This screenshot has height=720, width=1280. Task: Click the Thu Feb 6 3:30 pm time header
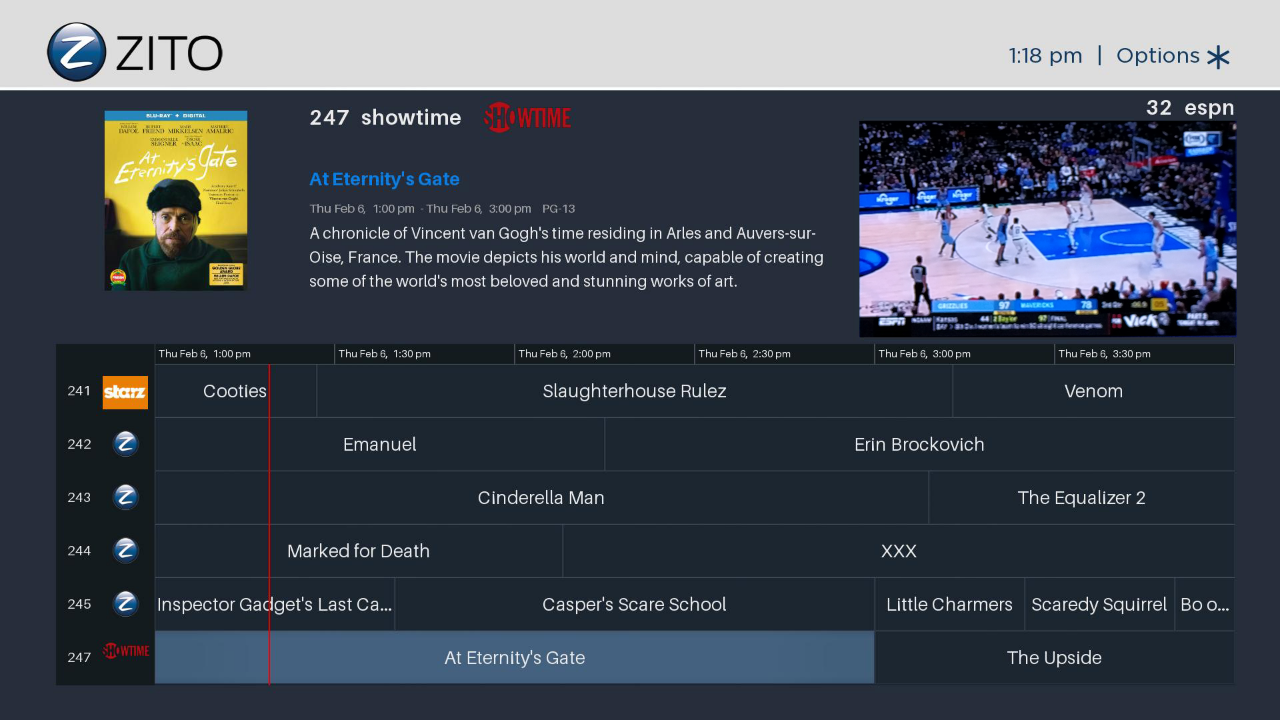[1107, 353]
